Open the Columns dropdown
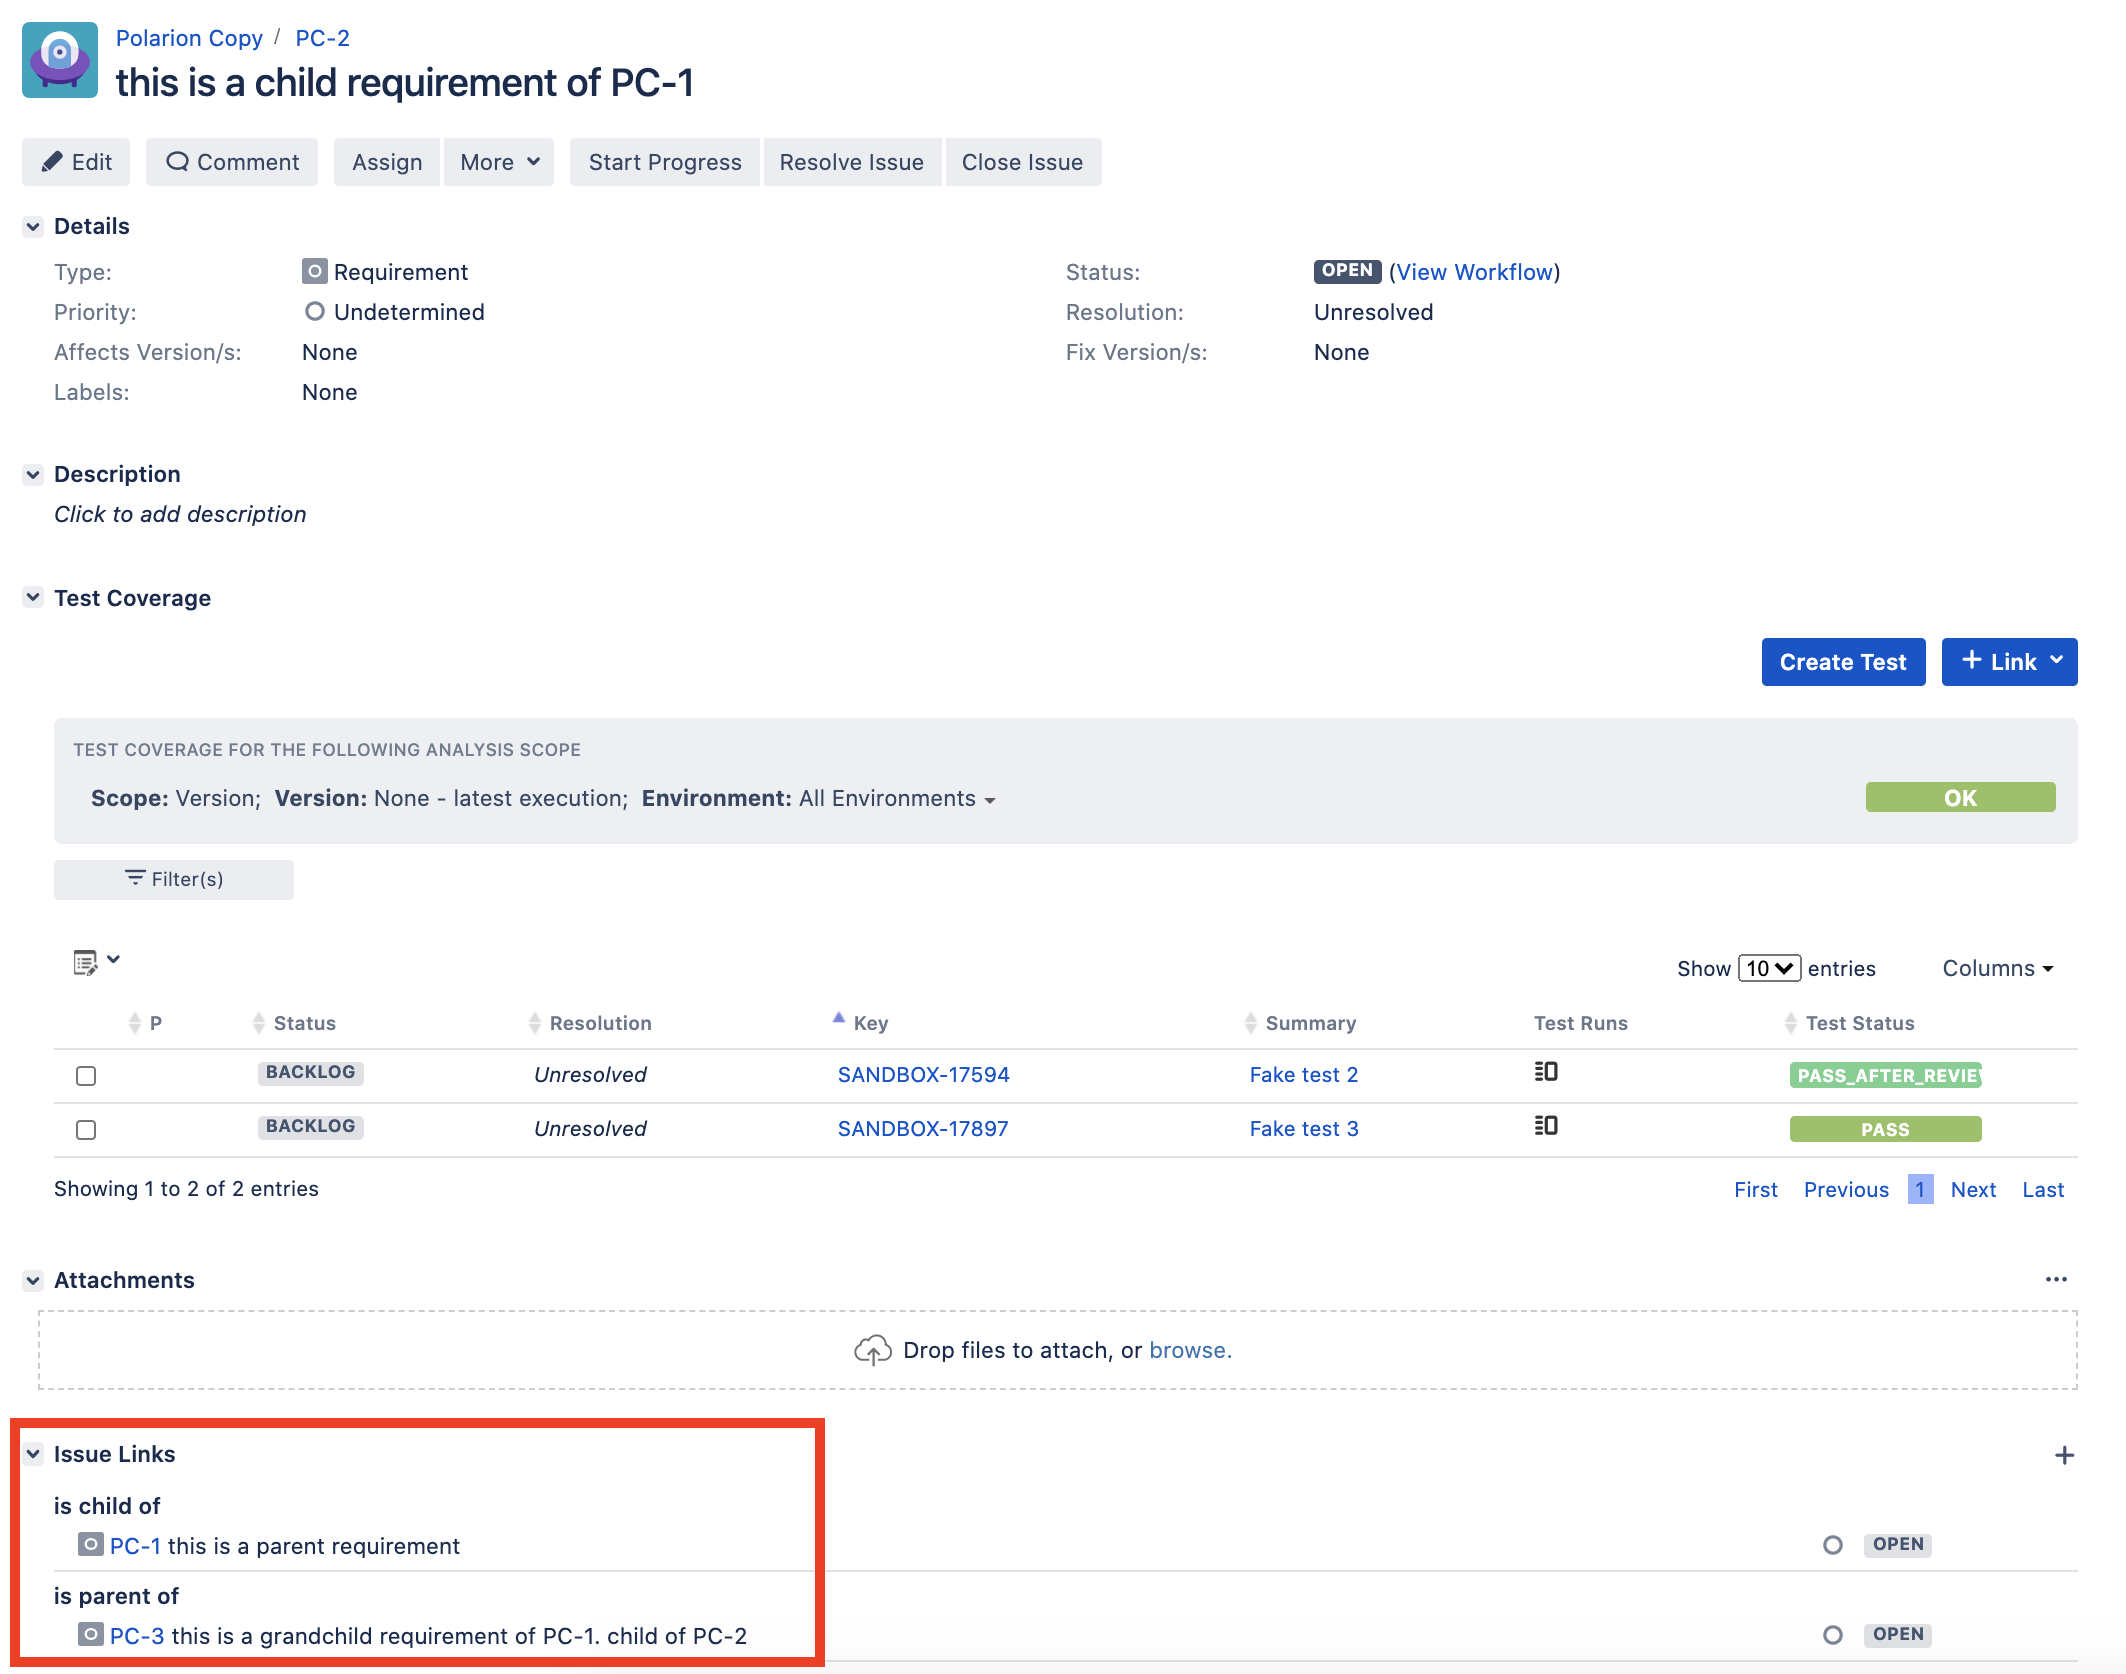 tap(1997, 968)
